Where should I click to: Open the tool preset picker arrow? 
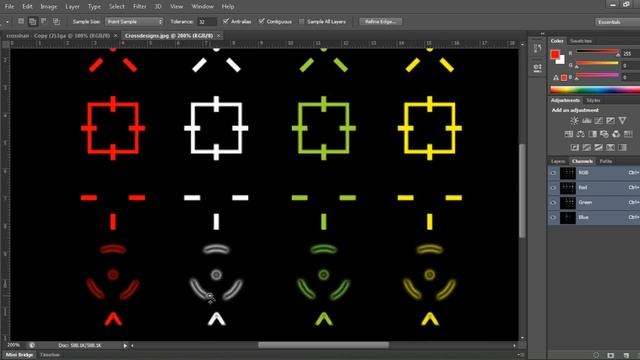click(x=7, y=21)
